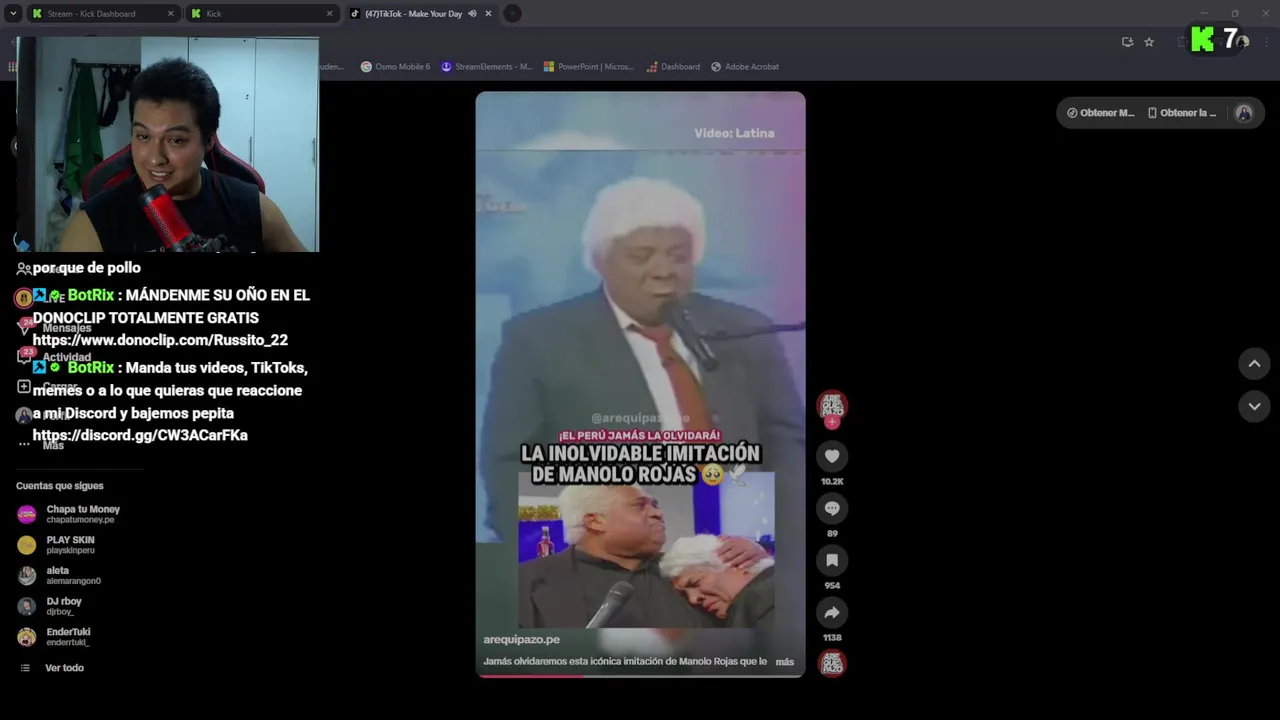Image resolution: width=1280 pixels, height=720 pixels.
Task: Open the Osmo Mobile 6 bookmark
Action: tap(395, 67)
